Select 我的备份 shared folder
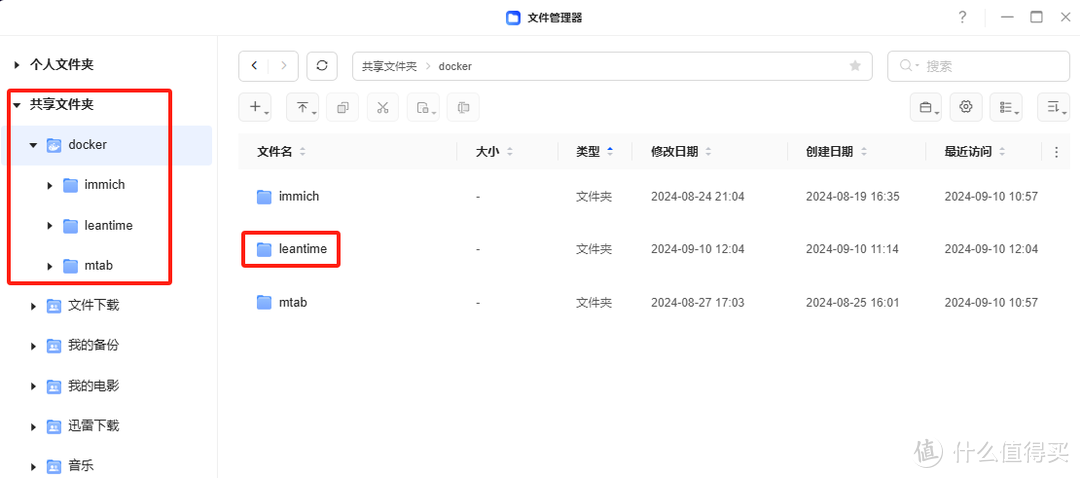1080x478 pixels. [x=94, y=345]
